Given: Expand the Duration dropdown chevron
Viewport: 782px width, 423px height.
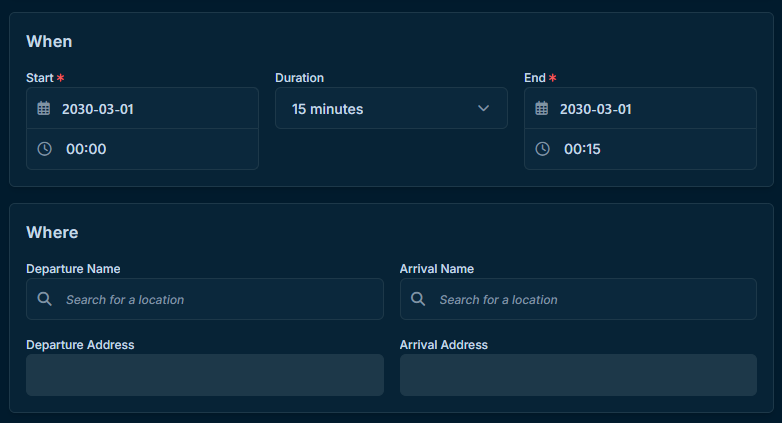Looking at the screenshot, I should (483, 108).
